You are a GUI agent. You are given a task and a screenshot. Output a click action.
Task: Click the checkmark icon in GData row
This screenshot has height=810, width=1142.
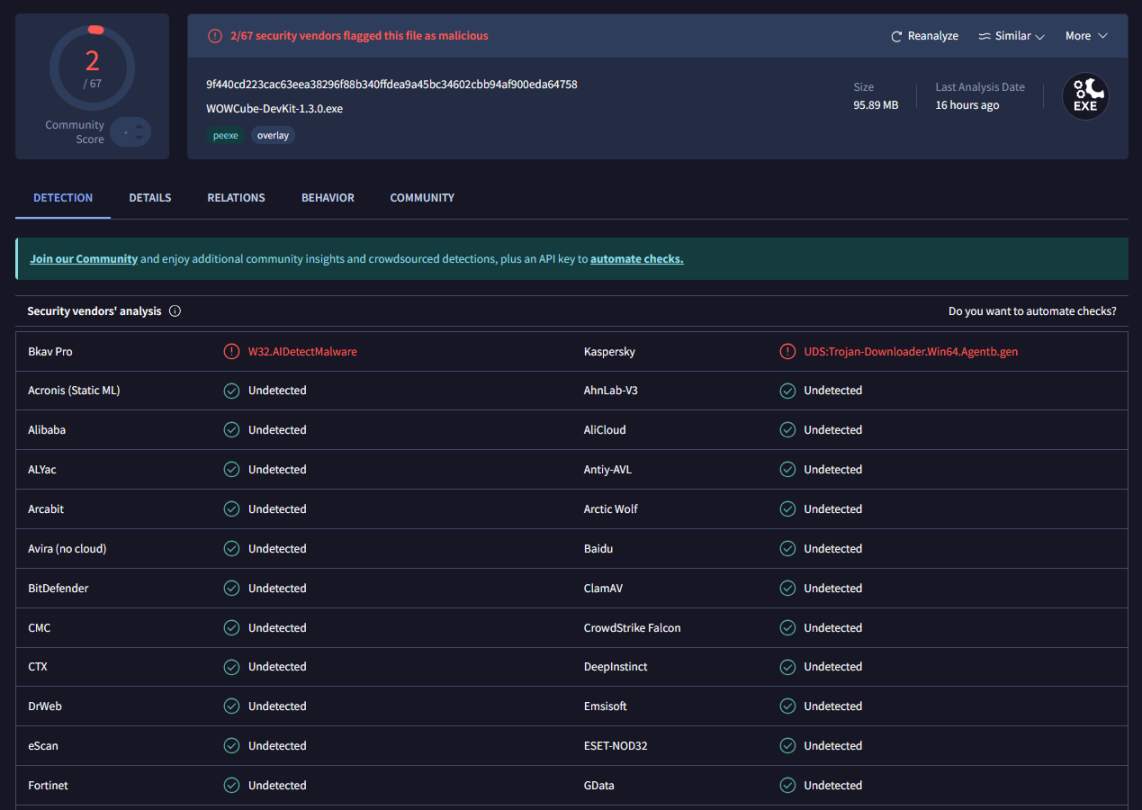[x=787, y=785]
